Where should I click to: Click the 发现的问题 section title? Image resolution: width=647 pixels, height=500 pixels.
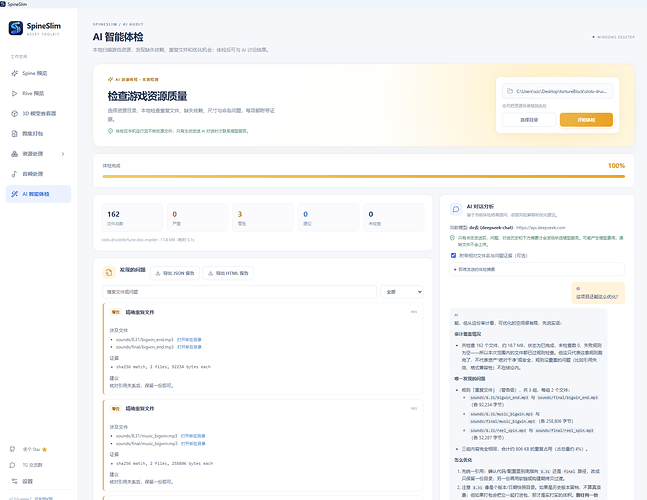click(x=132, y=269)
